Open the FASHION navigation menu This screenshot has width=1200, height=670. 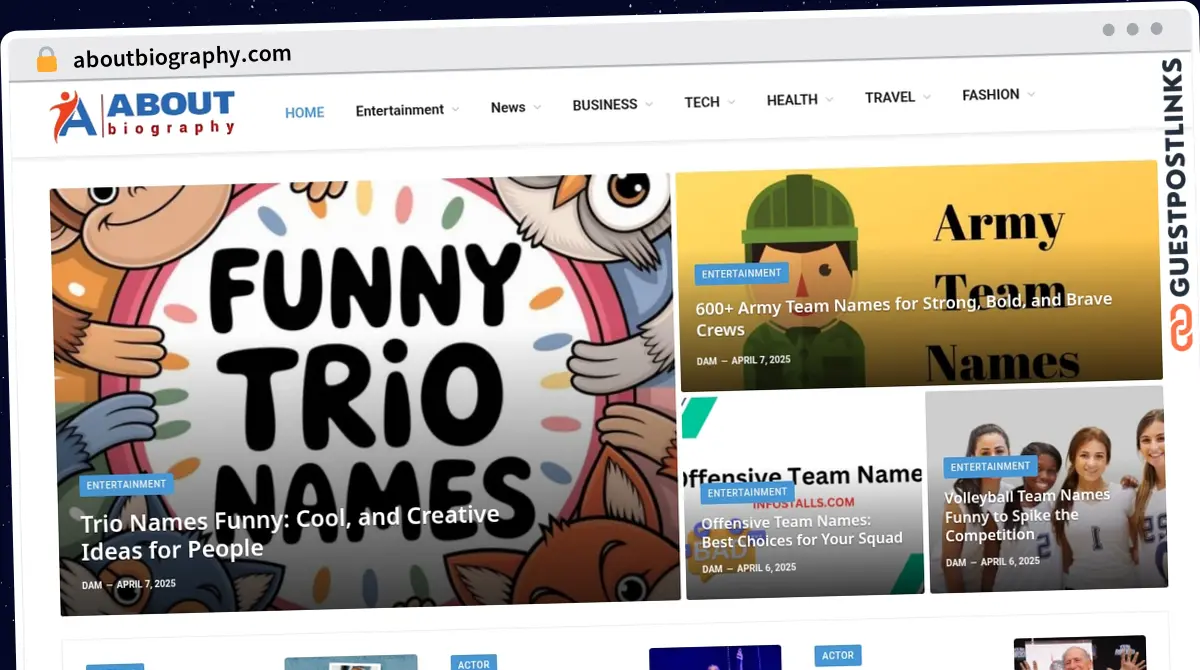click(990, 95)
